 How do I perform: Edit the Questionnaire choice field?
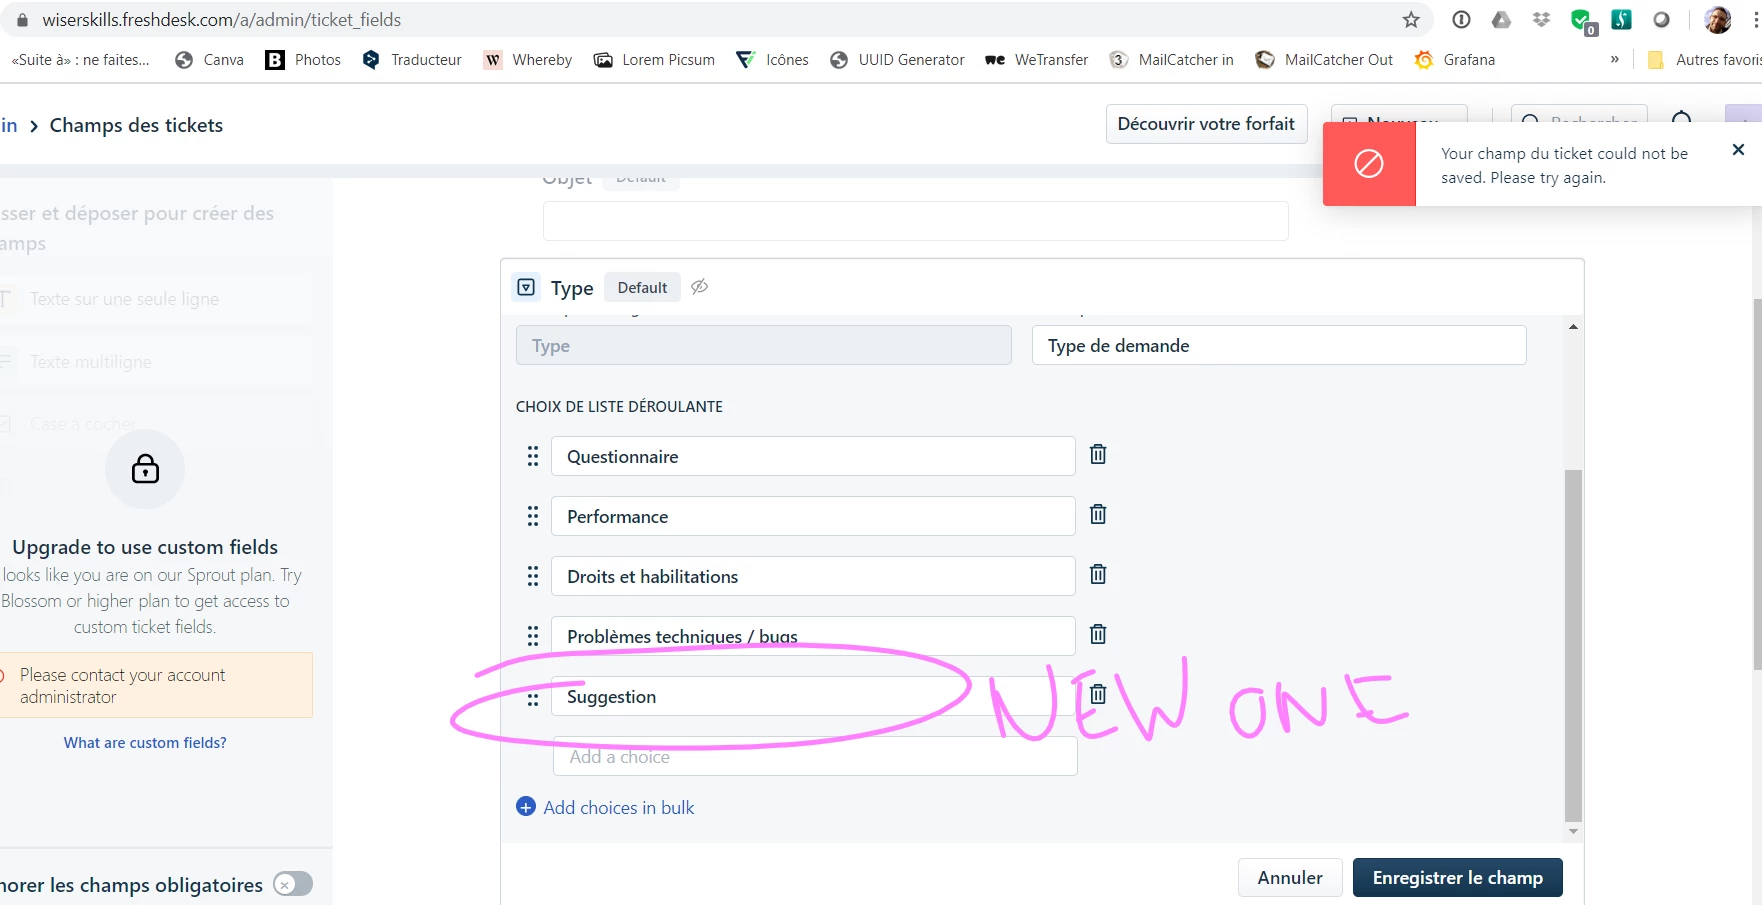coord(813,456)
